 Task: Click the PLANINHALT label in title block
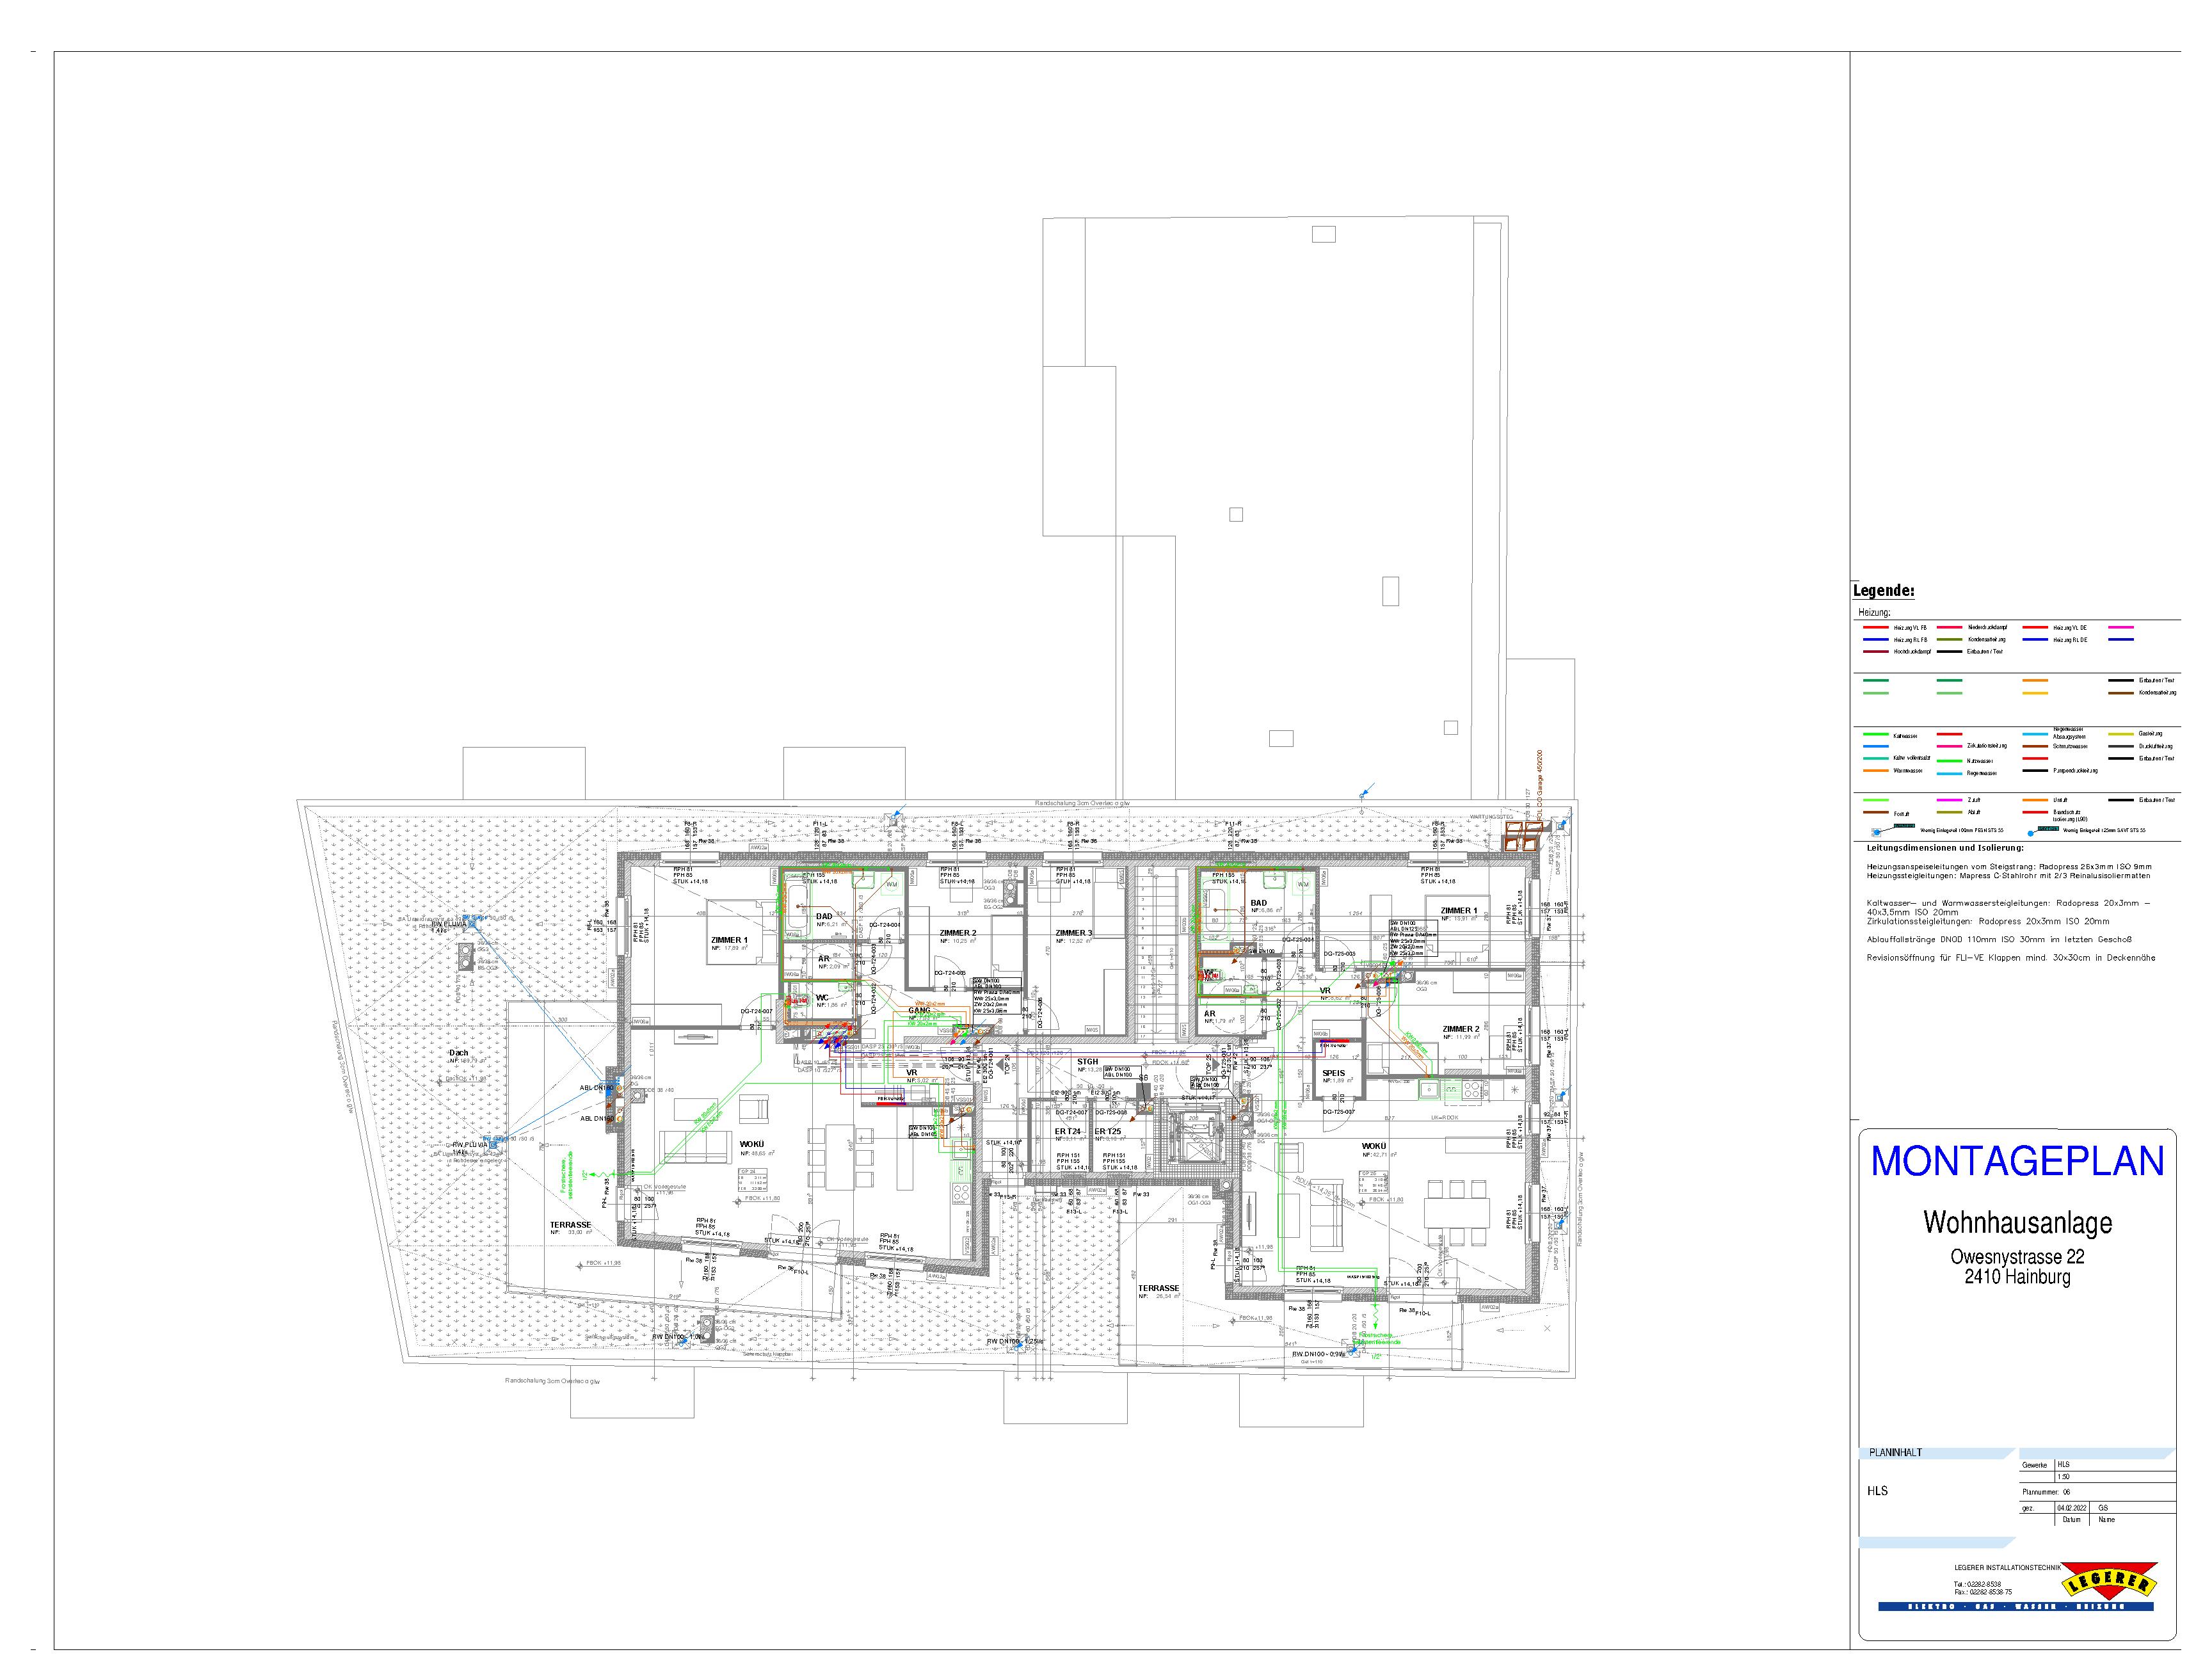(1895, 1453)
